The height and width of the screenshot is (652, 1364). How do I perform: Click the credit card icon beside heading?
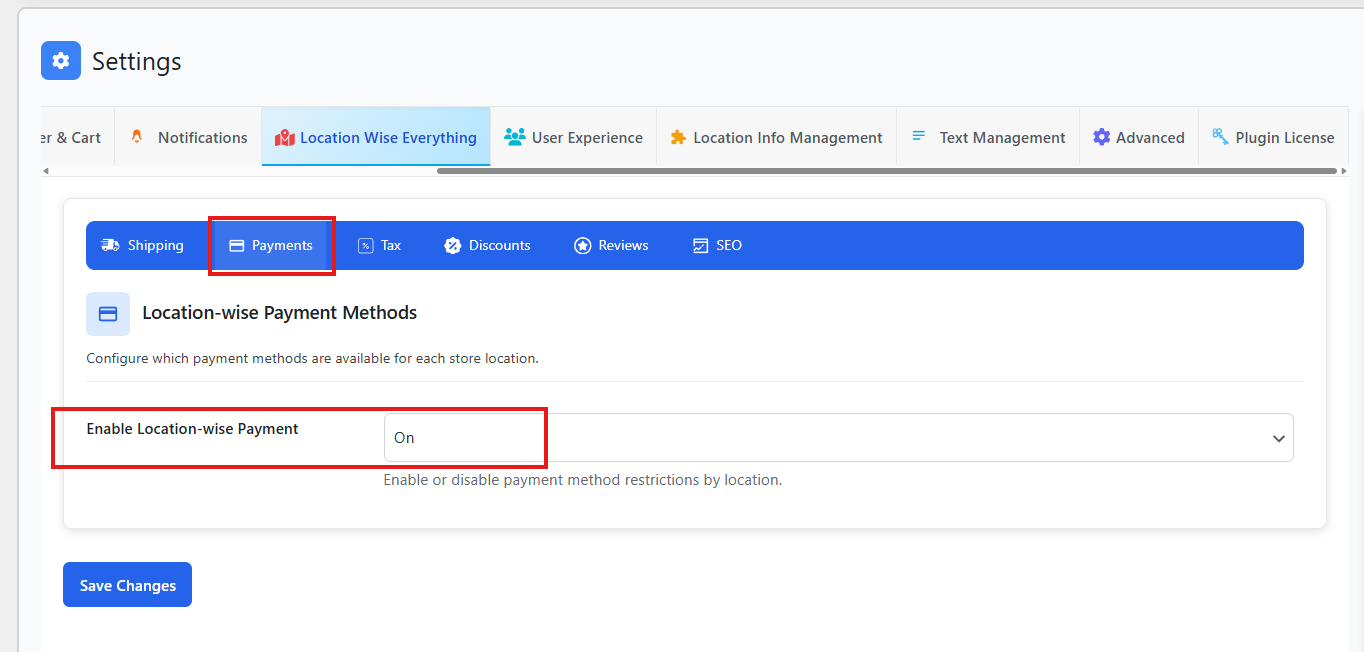[108, 314]
